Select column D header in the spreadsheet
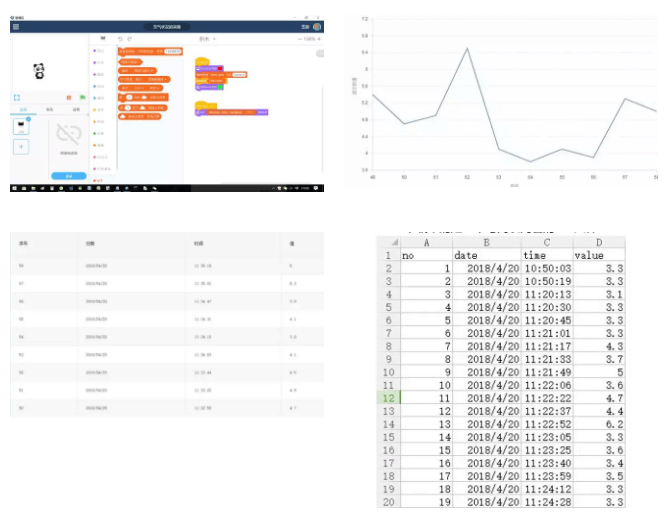The image size is (669, 517). point(599,242)
